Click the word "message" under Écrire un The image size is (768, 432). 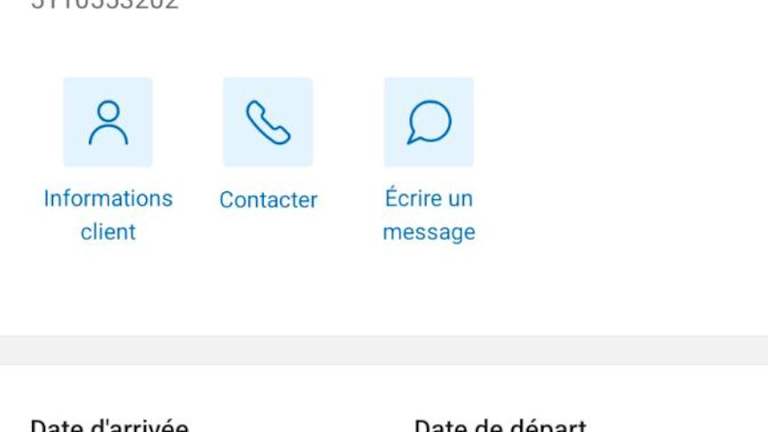429,232
